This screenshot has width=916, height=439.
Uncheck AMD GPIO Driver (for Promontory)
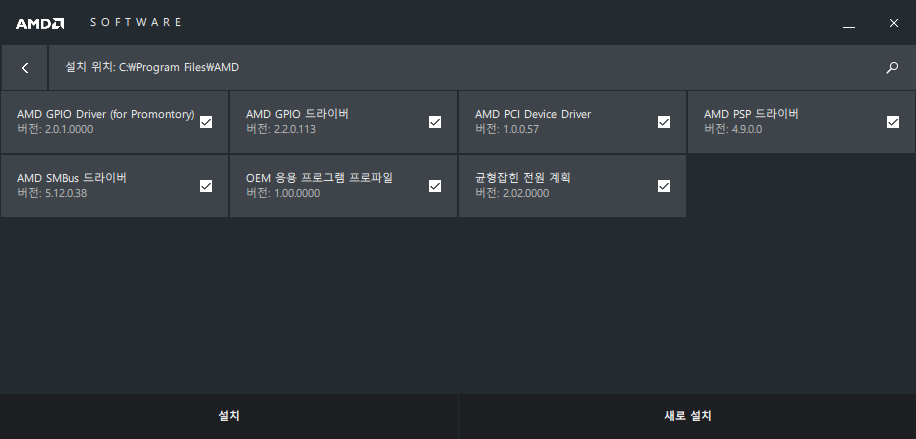tap(206, 122)
